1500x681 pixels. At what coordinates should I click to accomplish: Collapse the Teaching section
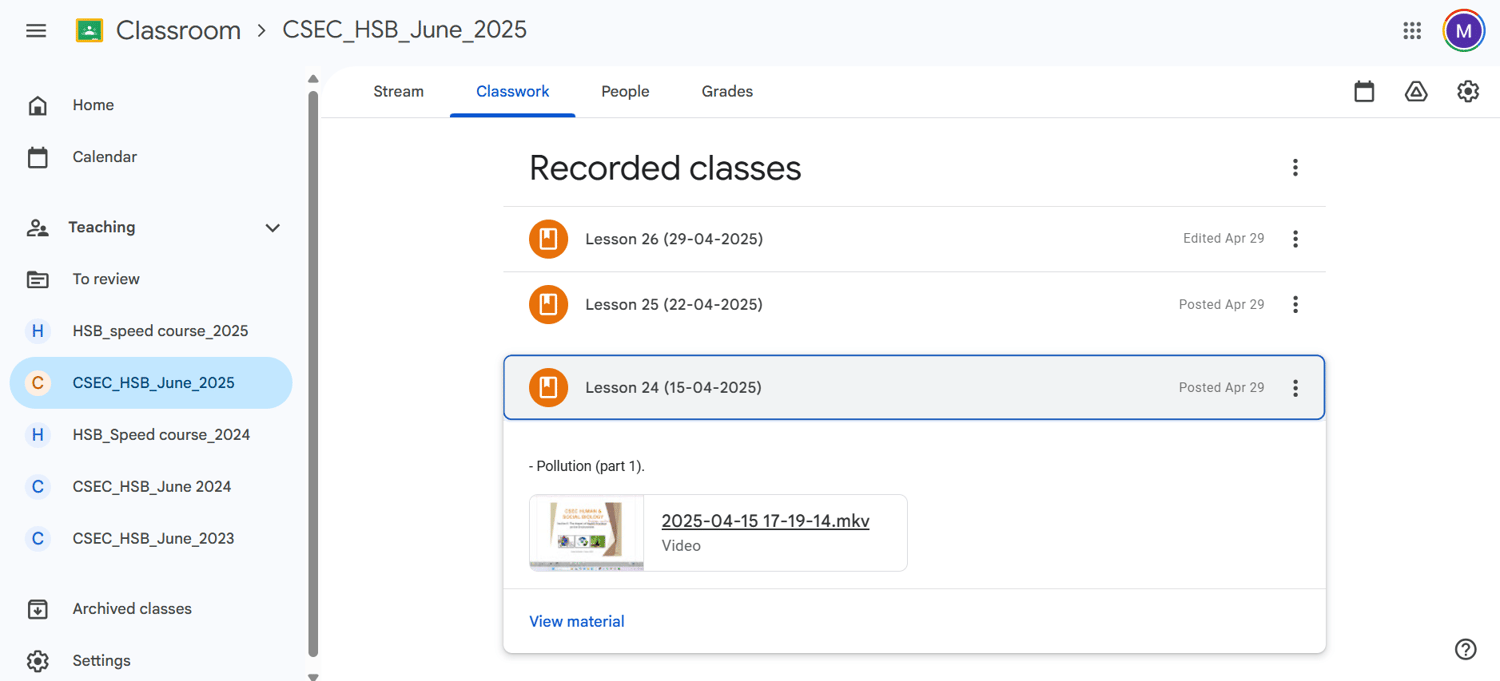tap(272, 228)
